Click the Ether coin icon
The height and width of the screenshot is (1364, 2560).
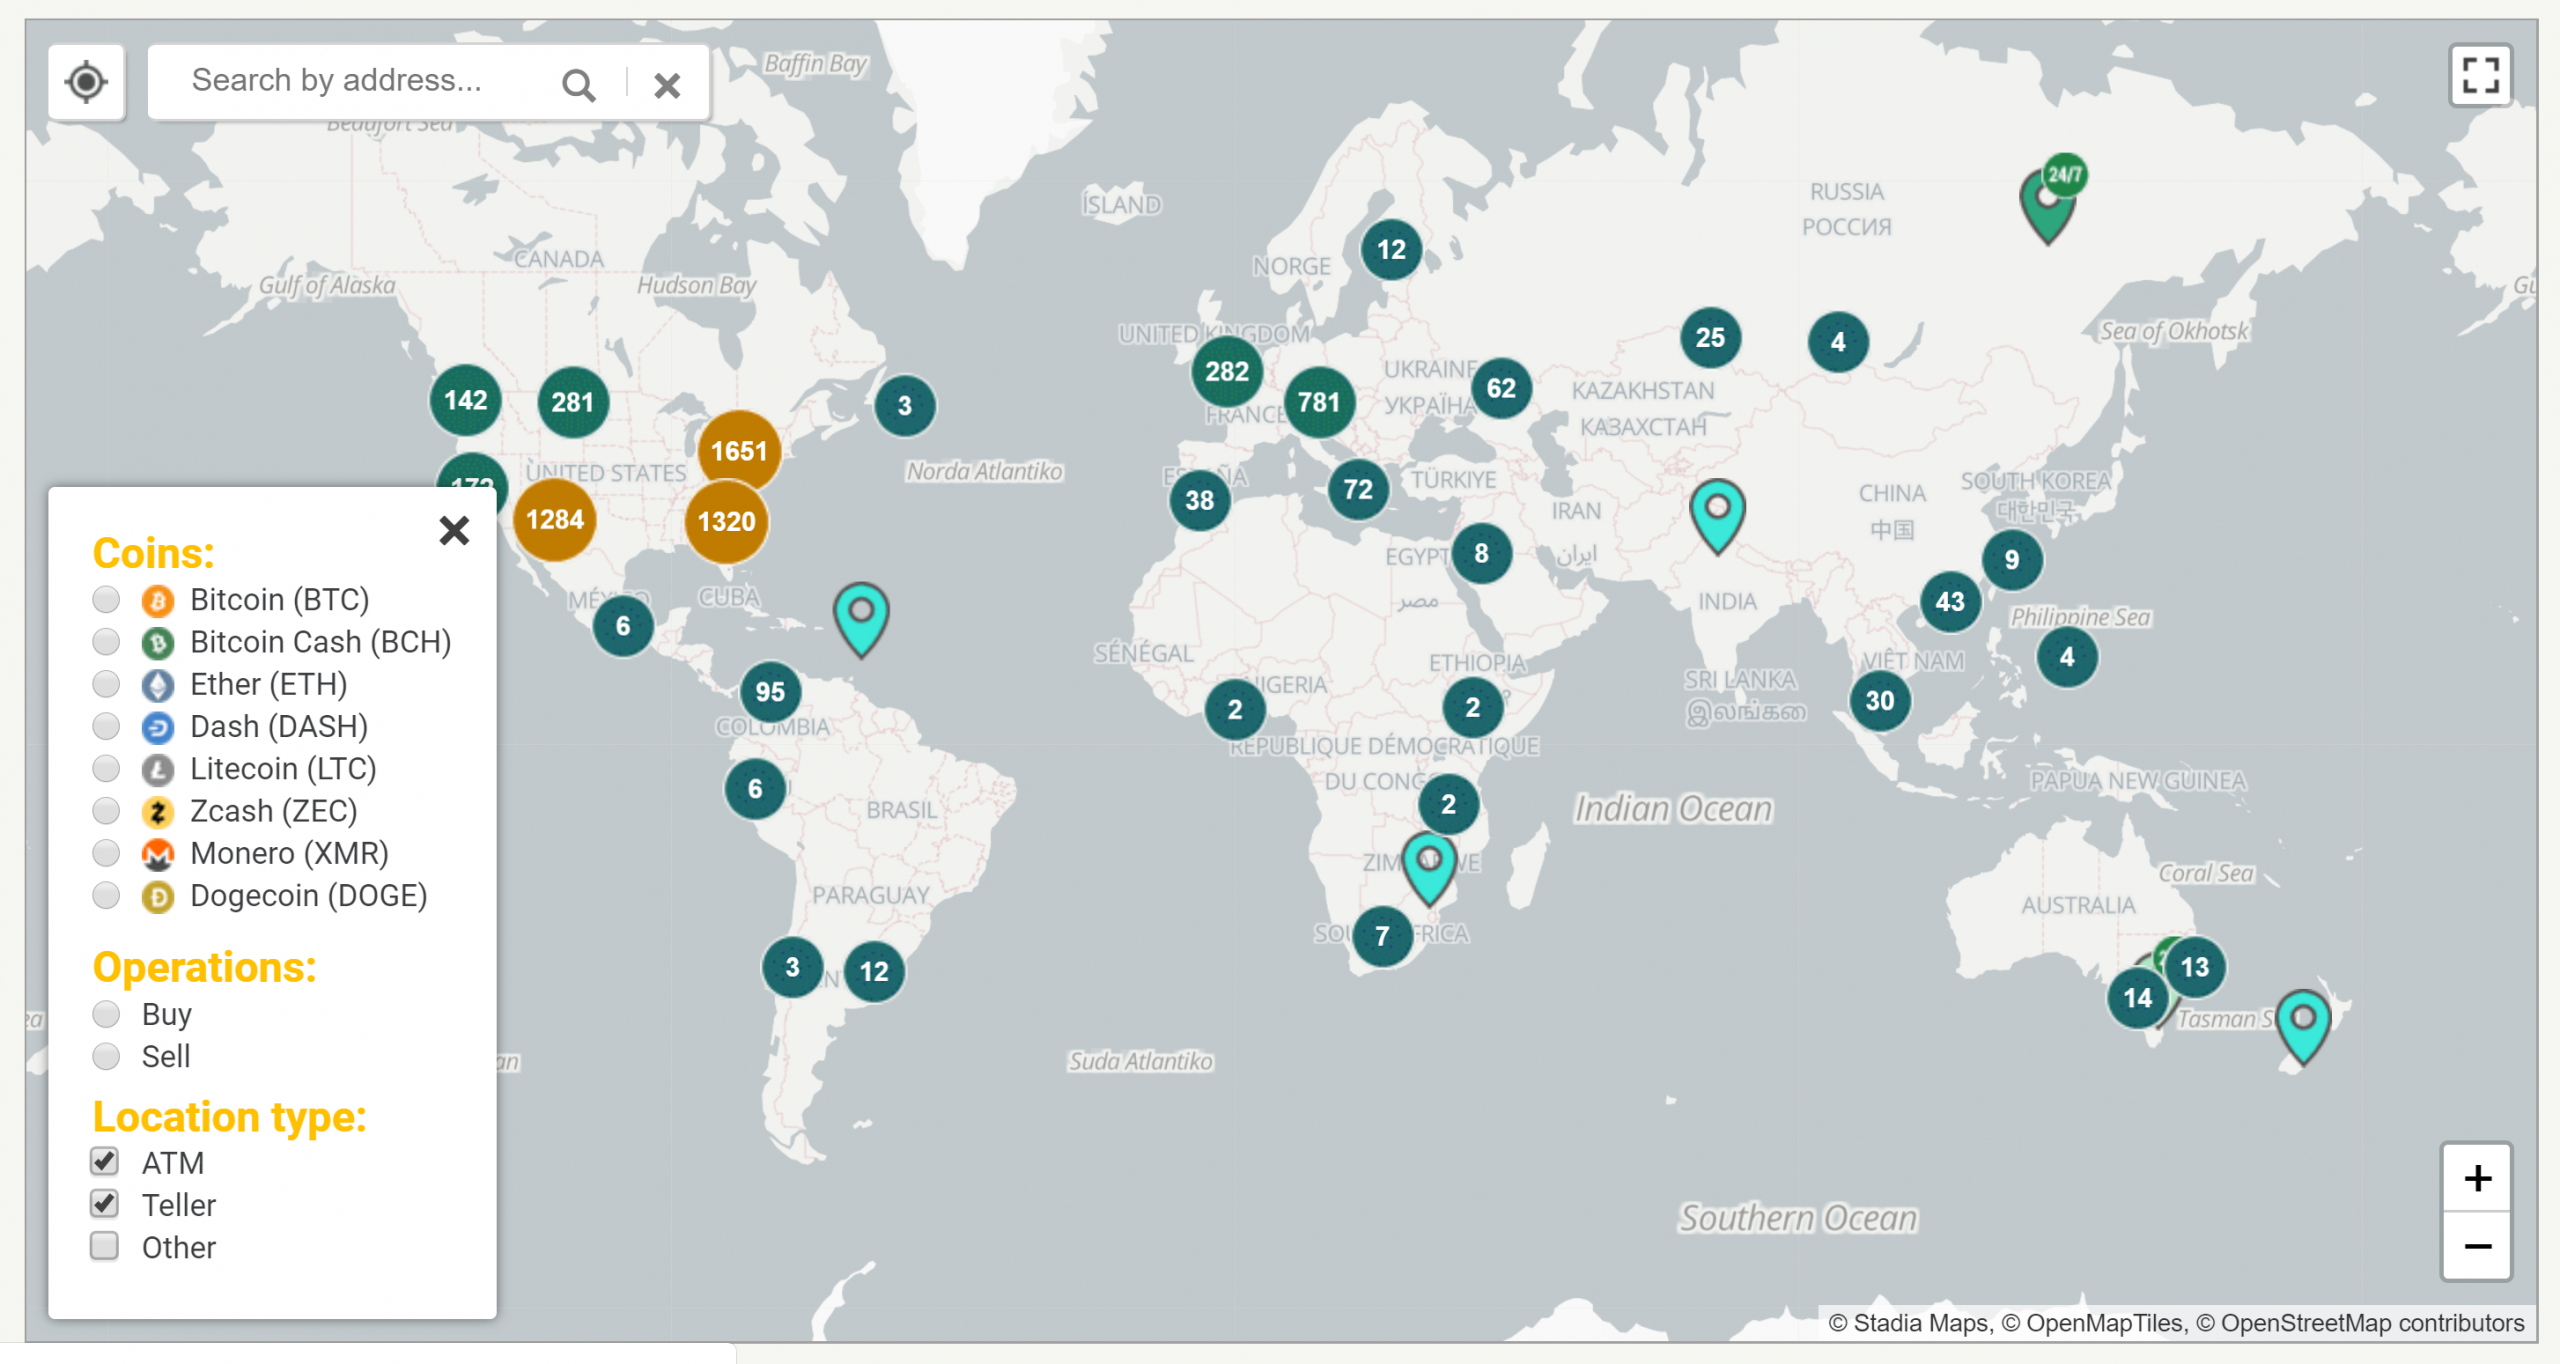(158, 685)
